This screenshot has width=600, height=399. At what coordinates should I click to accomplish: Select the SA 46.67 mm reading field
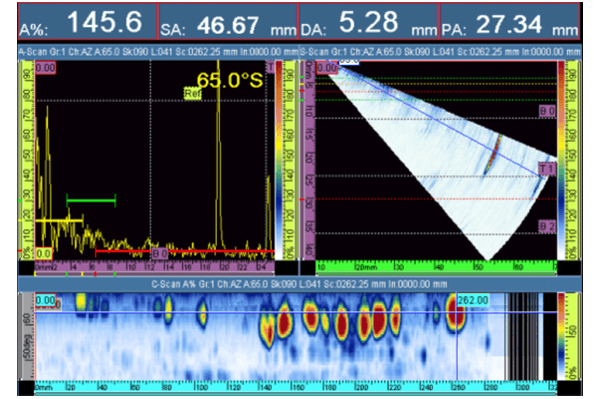(x=228, y=21)
